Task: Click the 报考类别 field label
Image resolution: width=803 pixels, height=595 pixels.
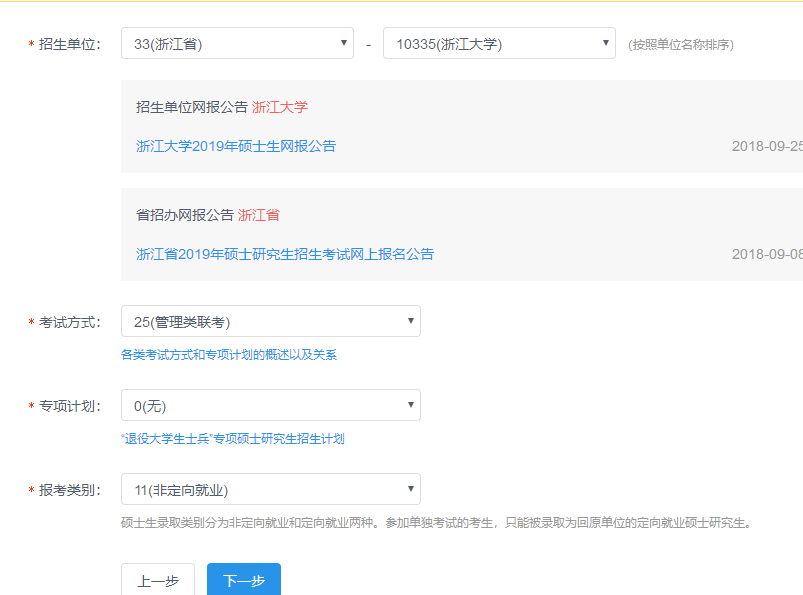Action: tap(69, 490)
